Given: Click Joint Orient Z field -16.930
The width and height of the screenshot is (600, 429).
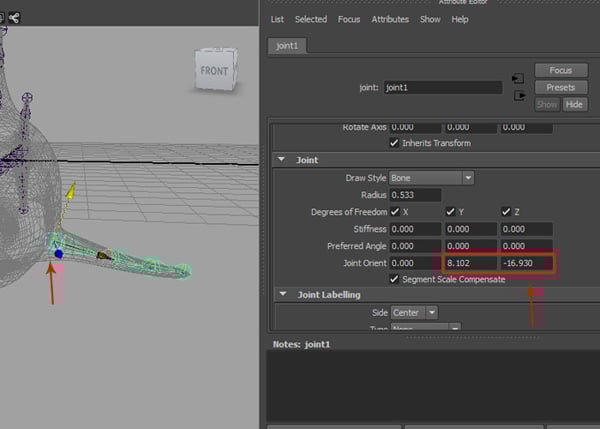Looking at the screenshot, I should [527, 263].
